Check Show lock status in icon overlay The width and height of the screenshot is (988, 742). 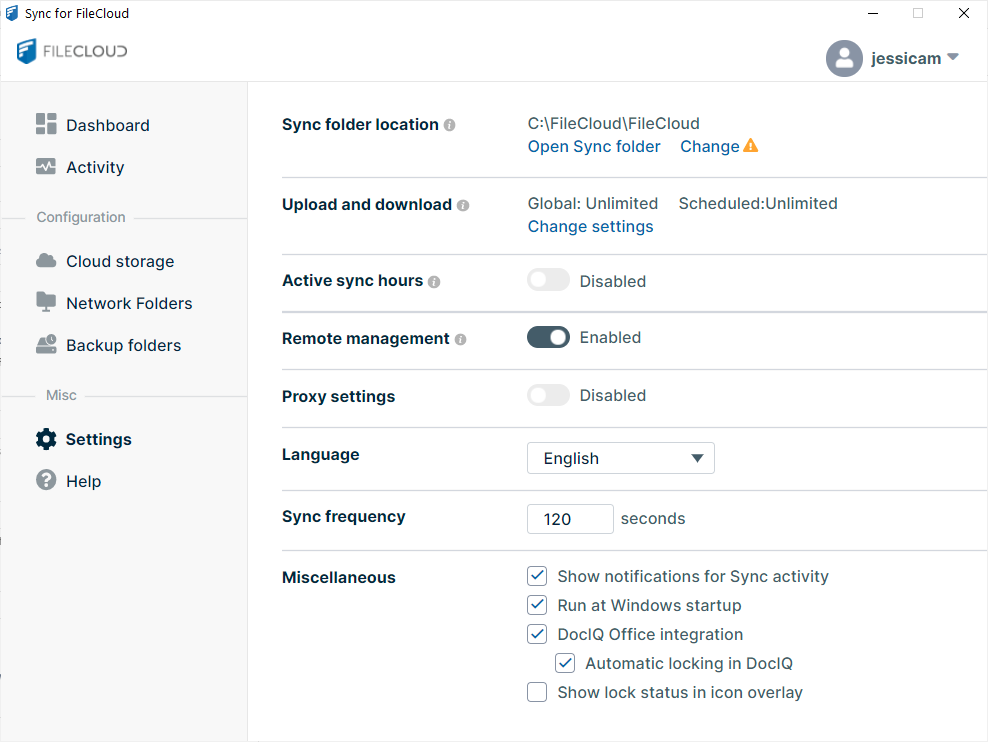tap(537, 692)
